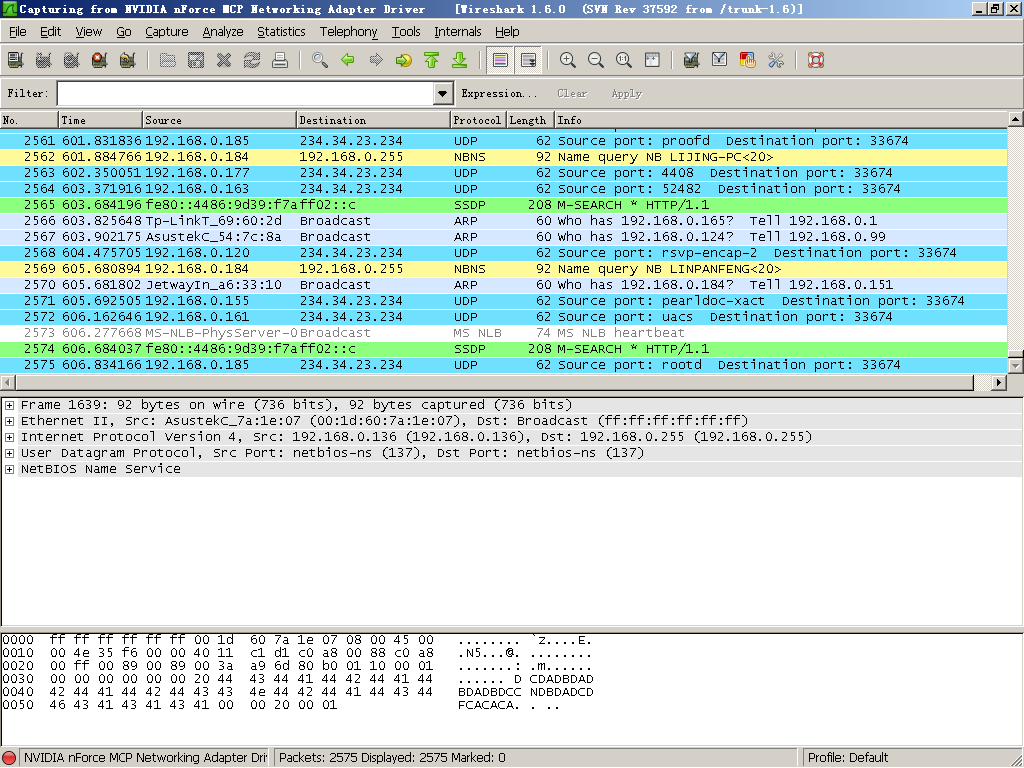Image resolution: width=1024 pixels, height=768 pixels.
Task: Go back in packet history arrow
Action: (348, 61)
